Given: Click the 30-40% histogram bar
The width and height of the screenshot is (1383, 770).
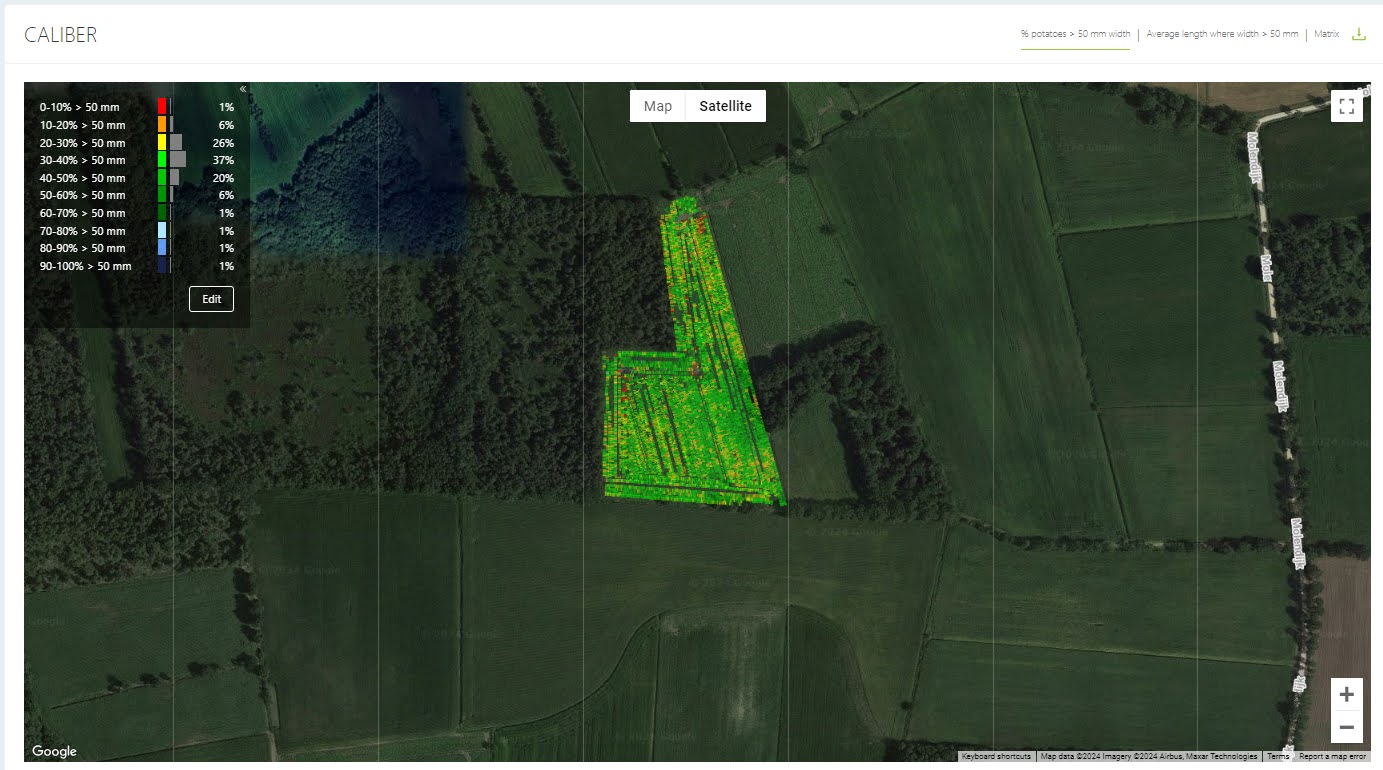Looking at the screenshot, I should pyautogui.click(x=178, y=159).
